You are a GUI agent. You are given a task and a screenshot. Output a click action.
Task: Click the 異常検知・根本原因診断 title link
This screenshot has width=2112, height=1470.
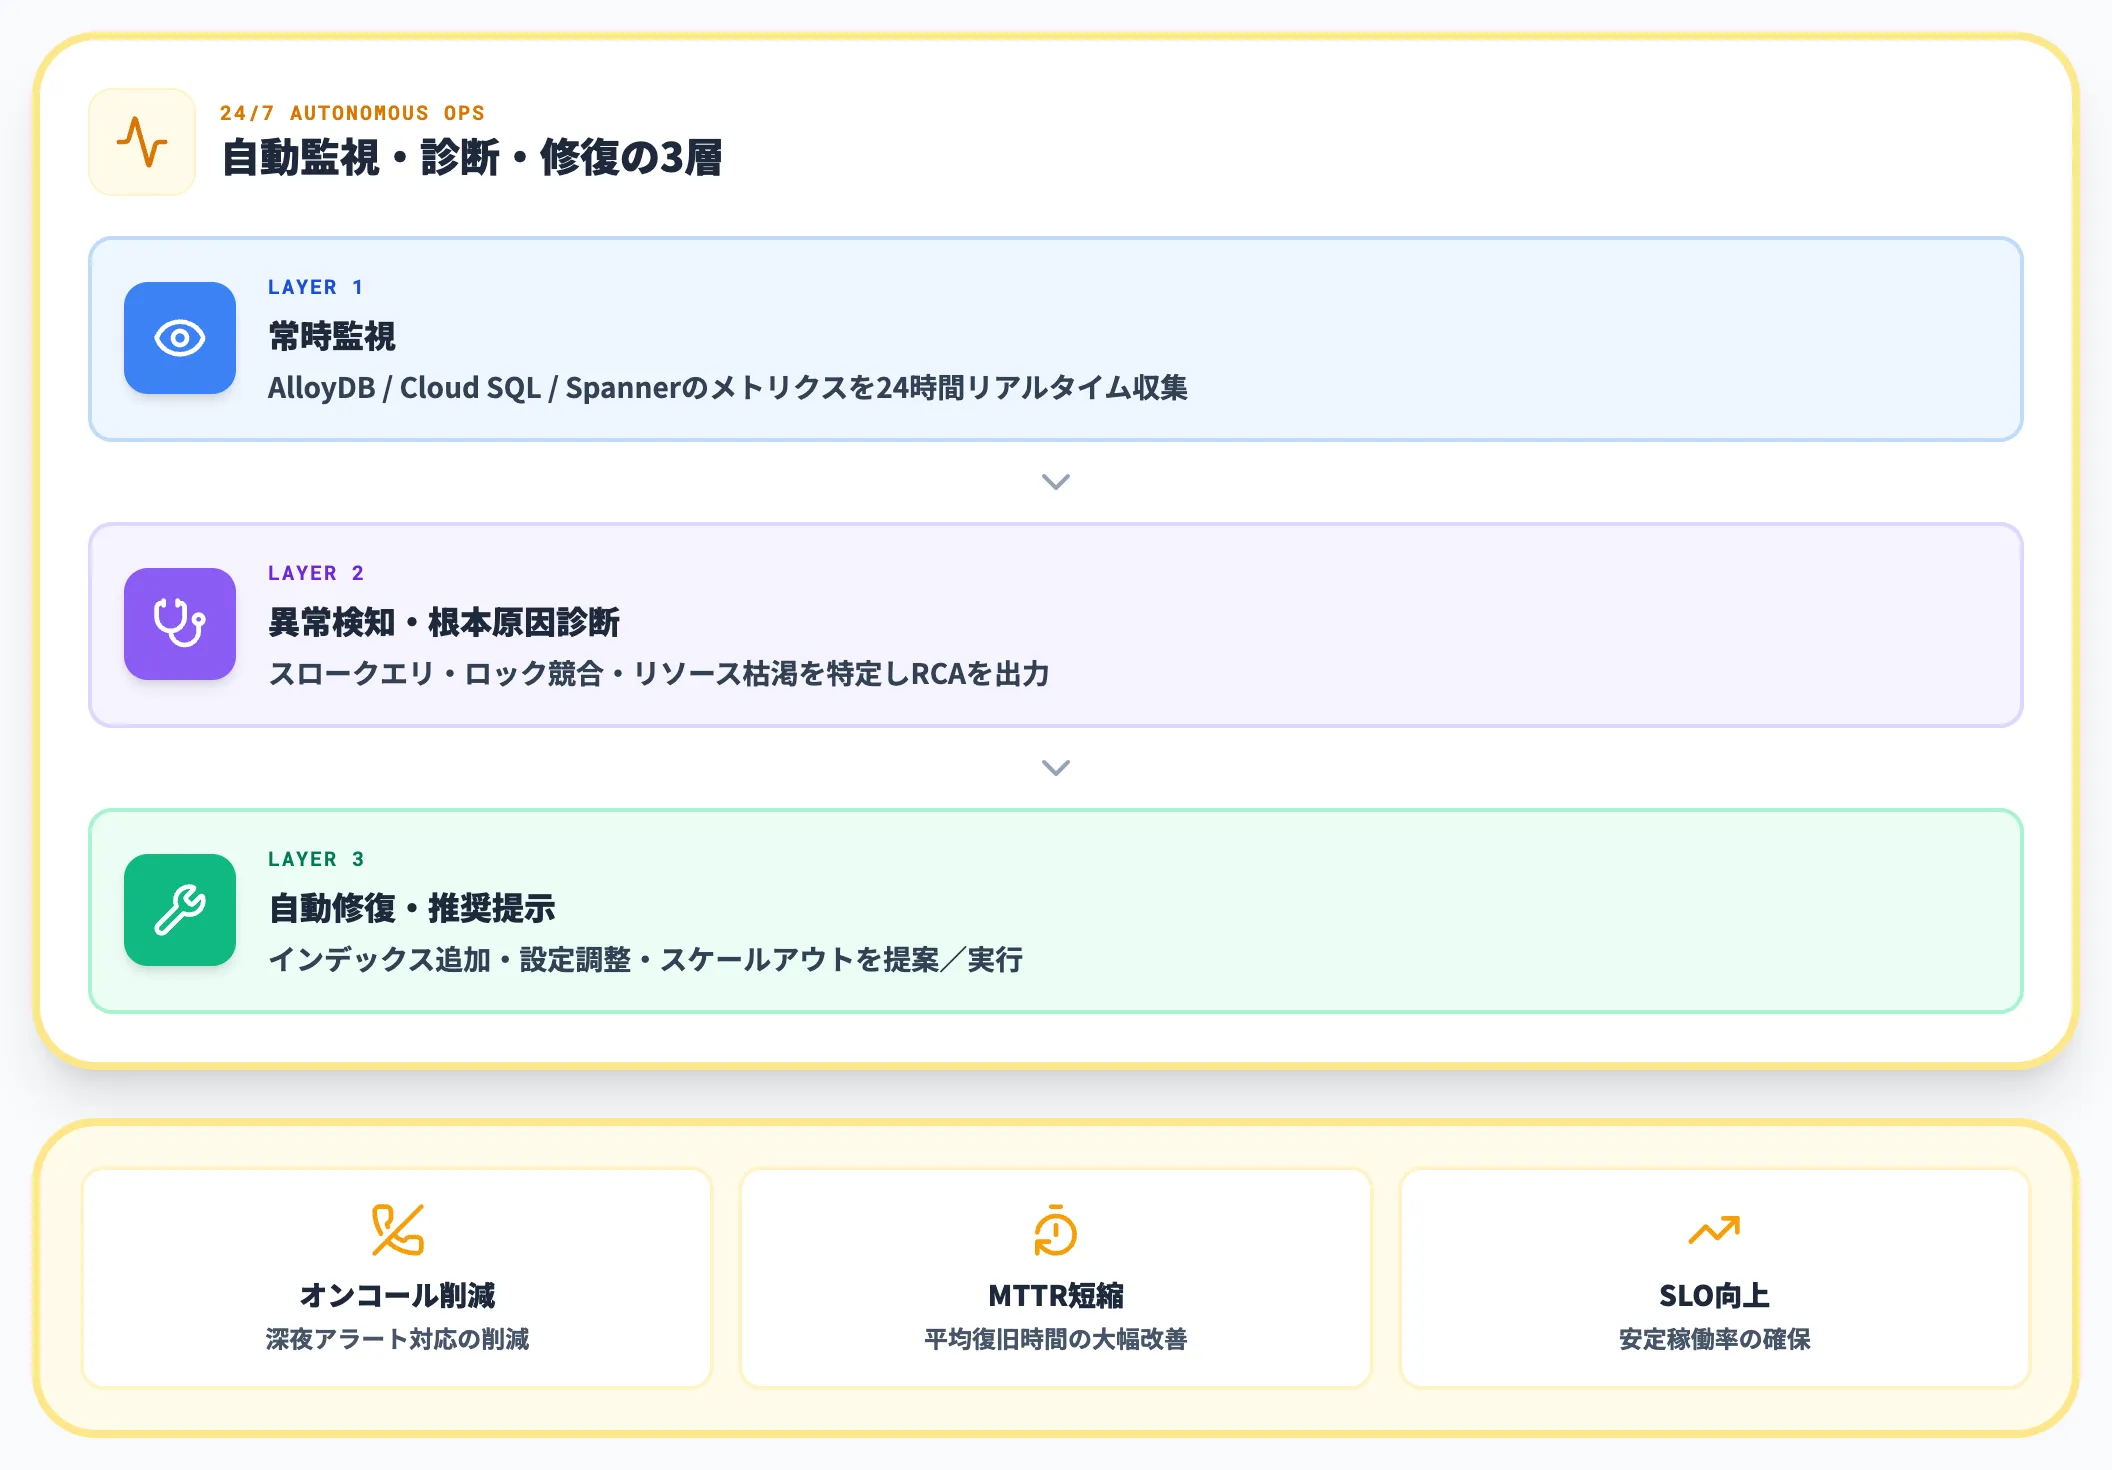point(444,621)
